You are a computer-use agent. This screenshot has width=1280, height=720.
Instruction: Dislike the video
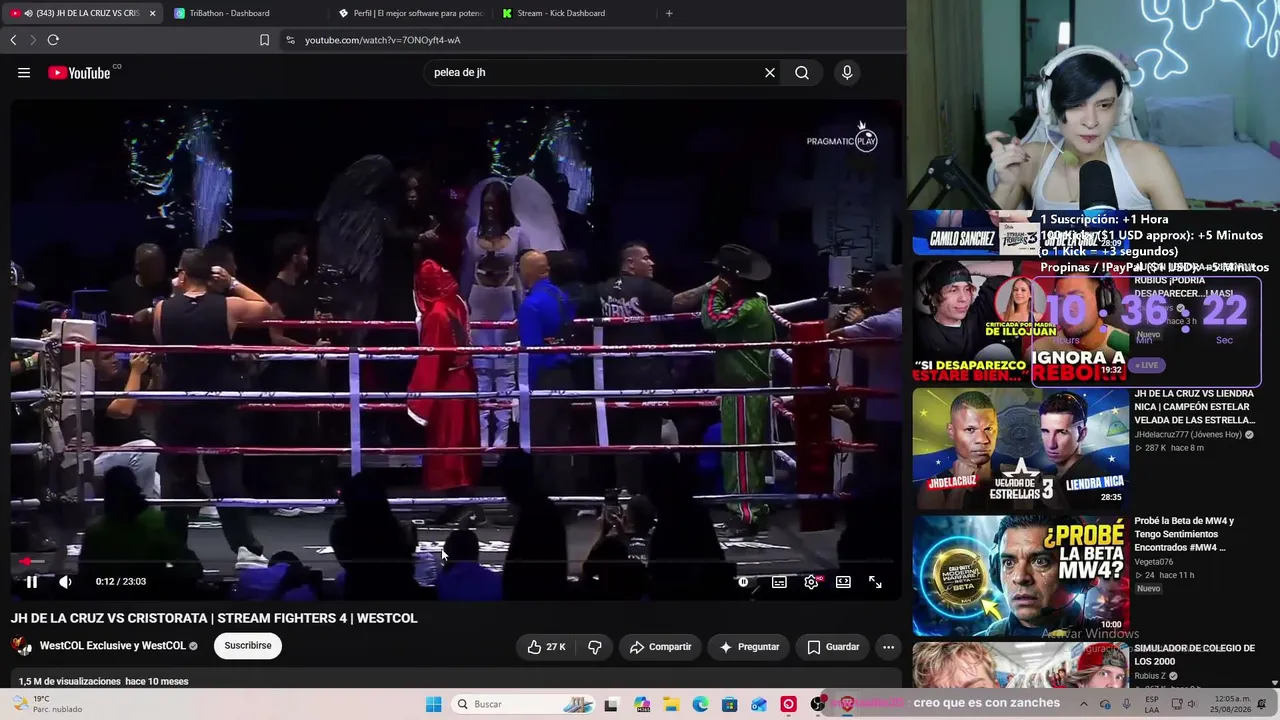(594, 647)
